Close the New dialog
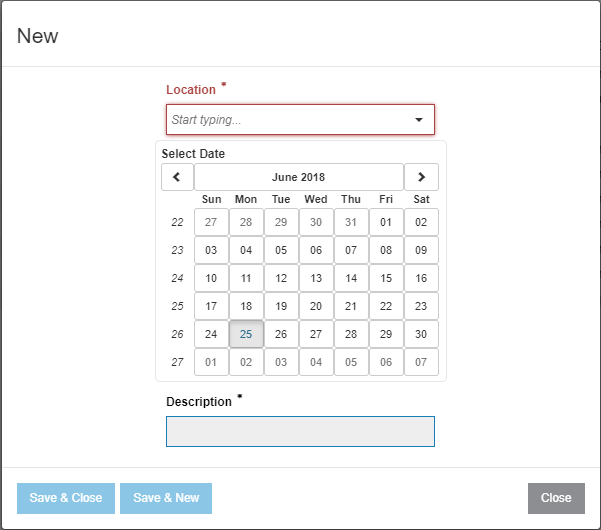 coord(556,498)
